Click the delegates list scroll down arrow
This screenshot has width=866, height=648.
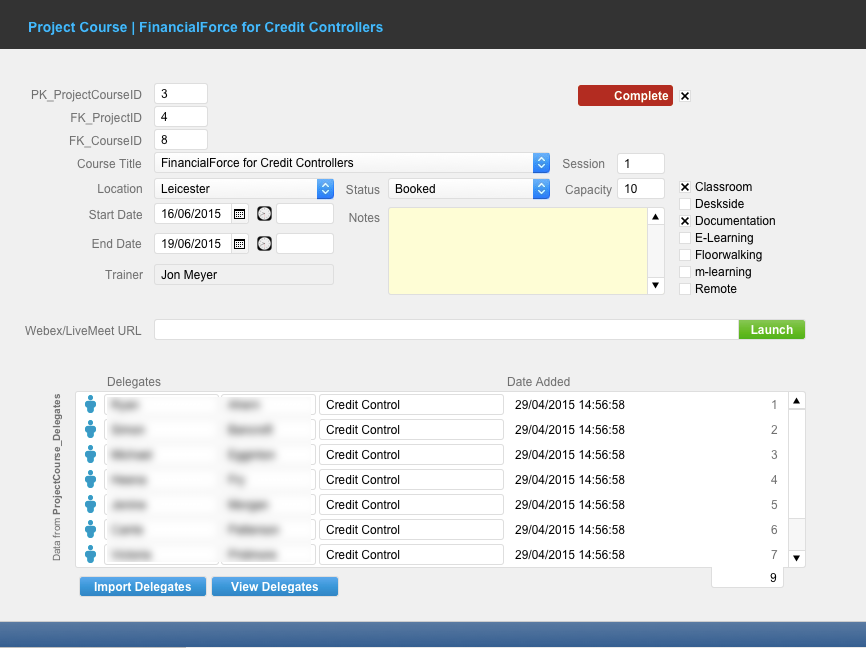[796, 558]
